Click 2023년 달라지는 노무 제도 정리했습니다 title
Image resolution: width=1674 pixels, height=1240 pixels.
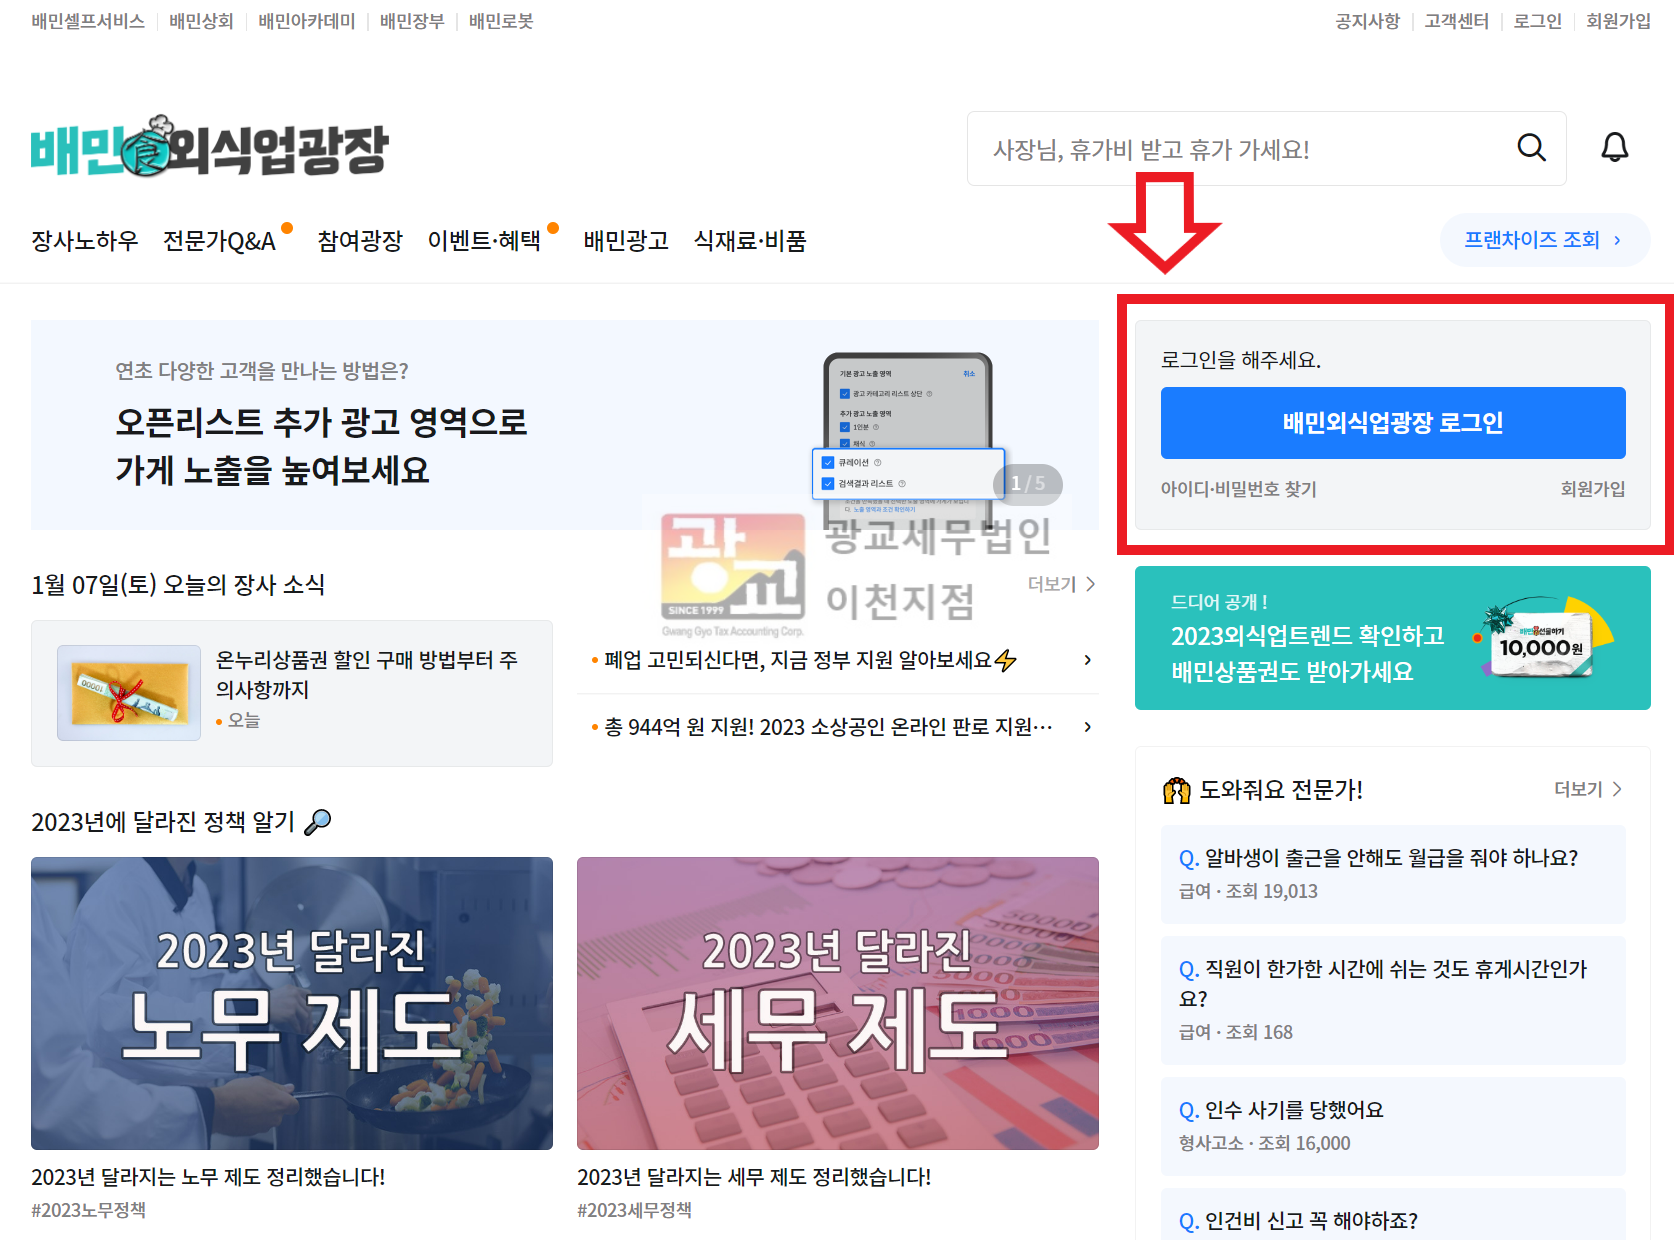208,1177
